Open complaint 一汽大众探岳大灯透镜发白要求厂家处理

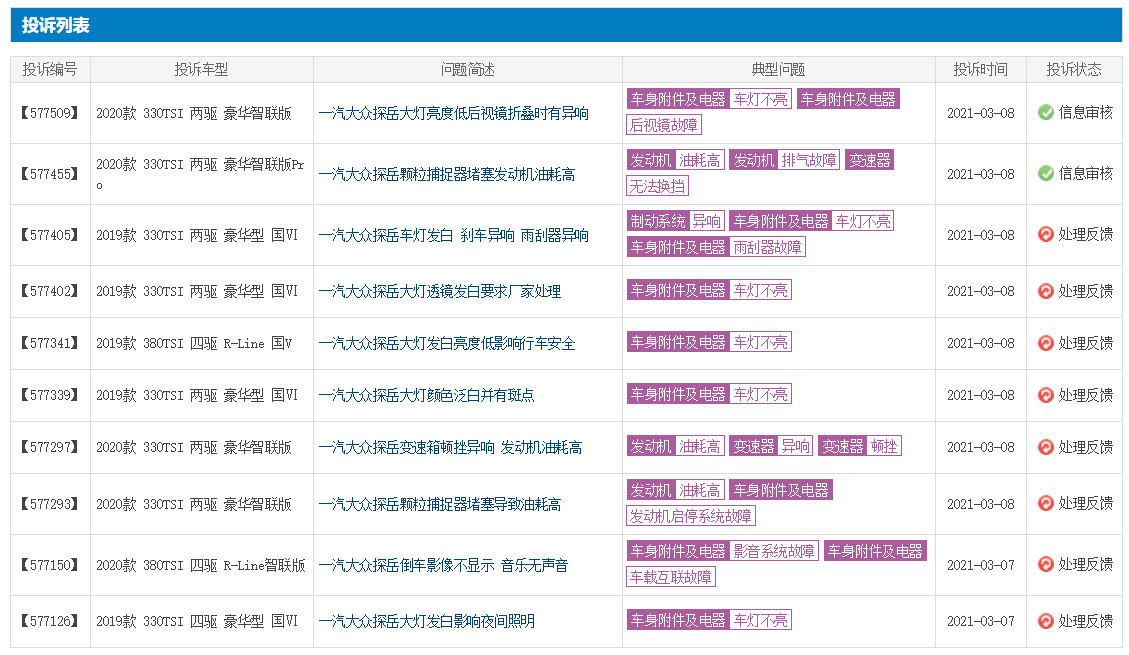(440, 292)
